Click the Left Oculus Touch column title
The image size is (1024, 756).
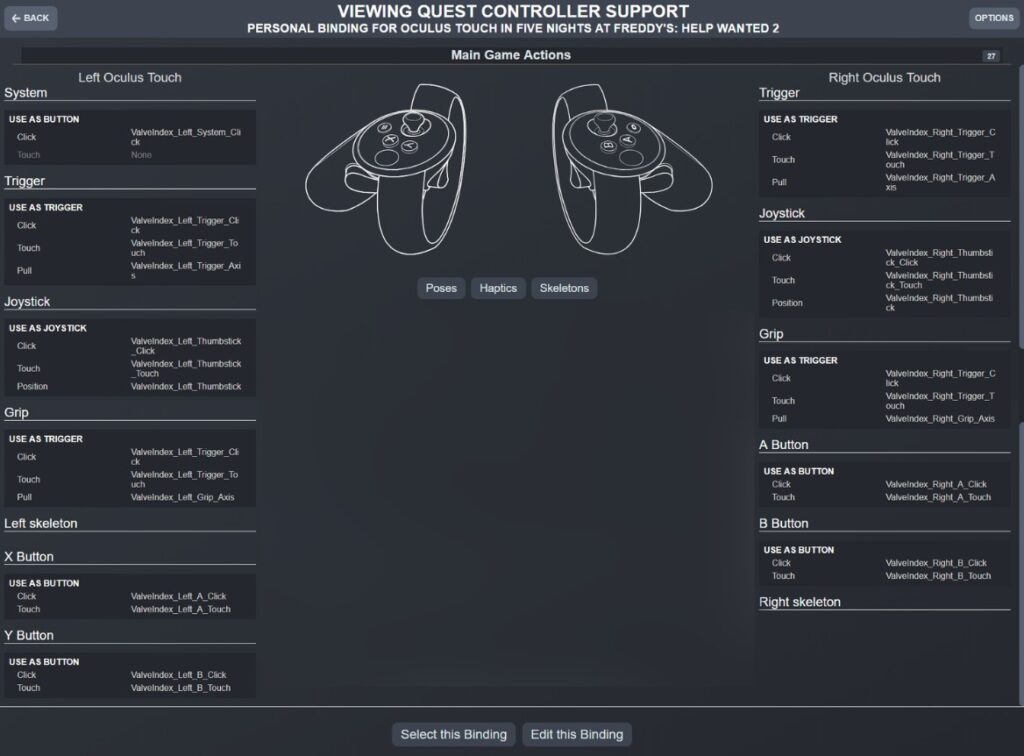(x=130, y=78)
